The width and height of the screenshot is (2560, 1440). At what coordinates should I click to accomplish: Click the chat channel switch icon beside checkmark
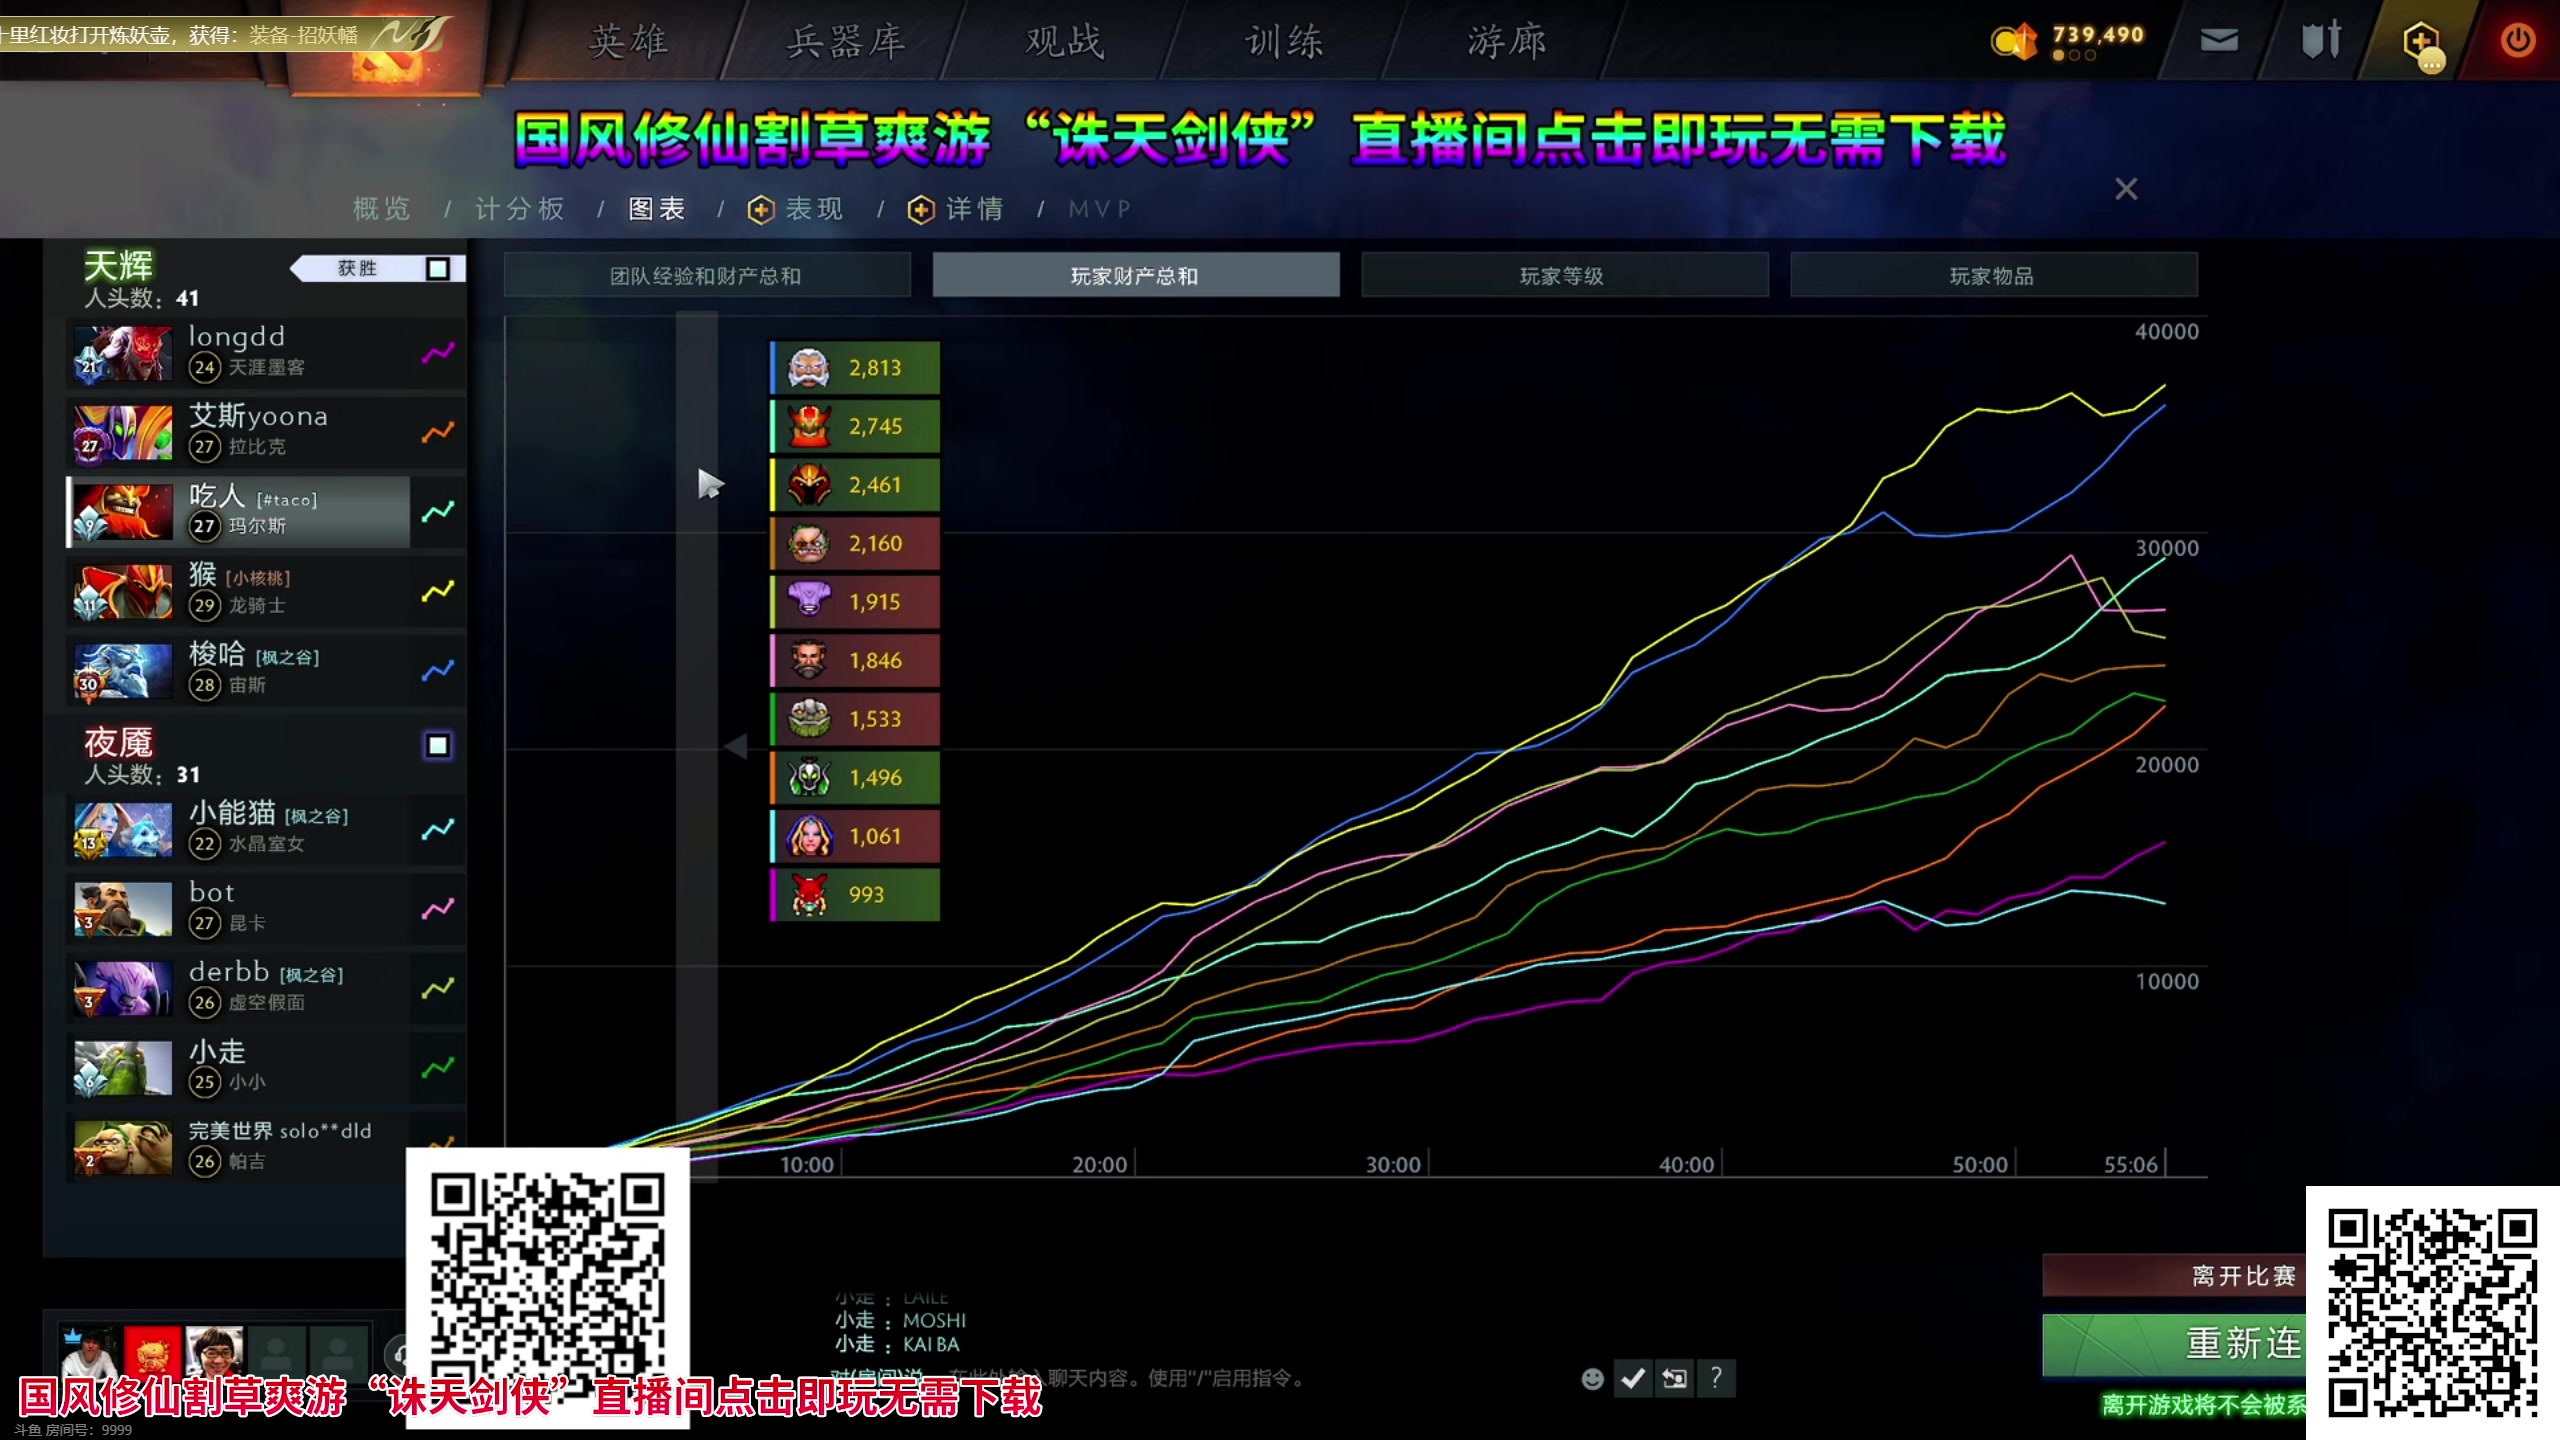click(x=1674, y=1379)
